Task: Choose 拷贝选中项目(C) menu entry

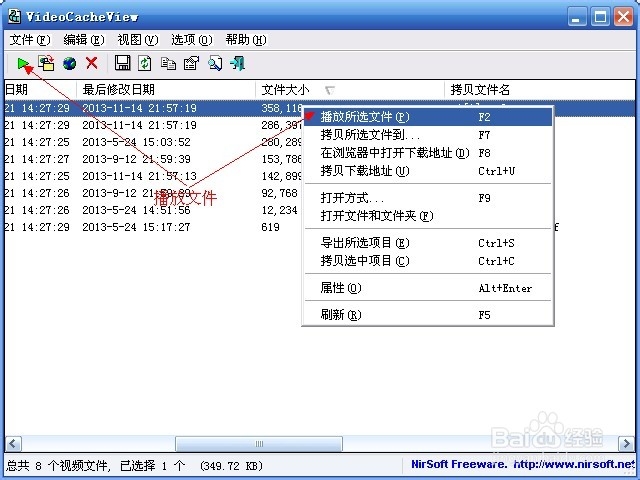Action: [427, 261]
